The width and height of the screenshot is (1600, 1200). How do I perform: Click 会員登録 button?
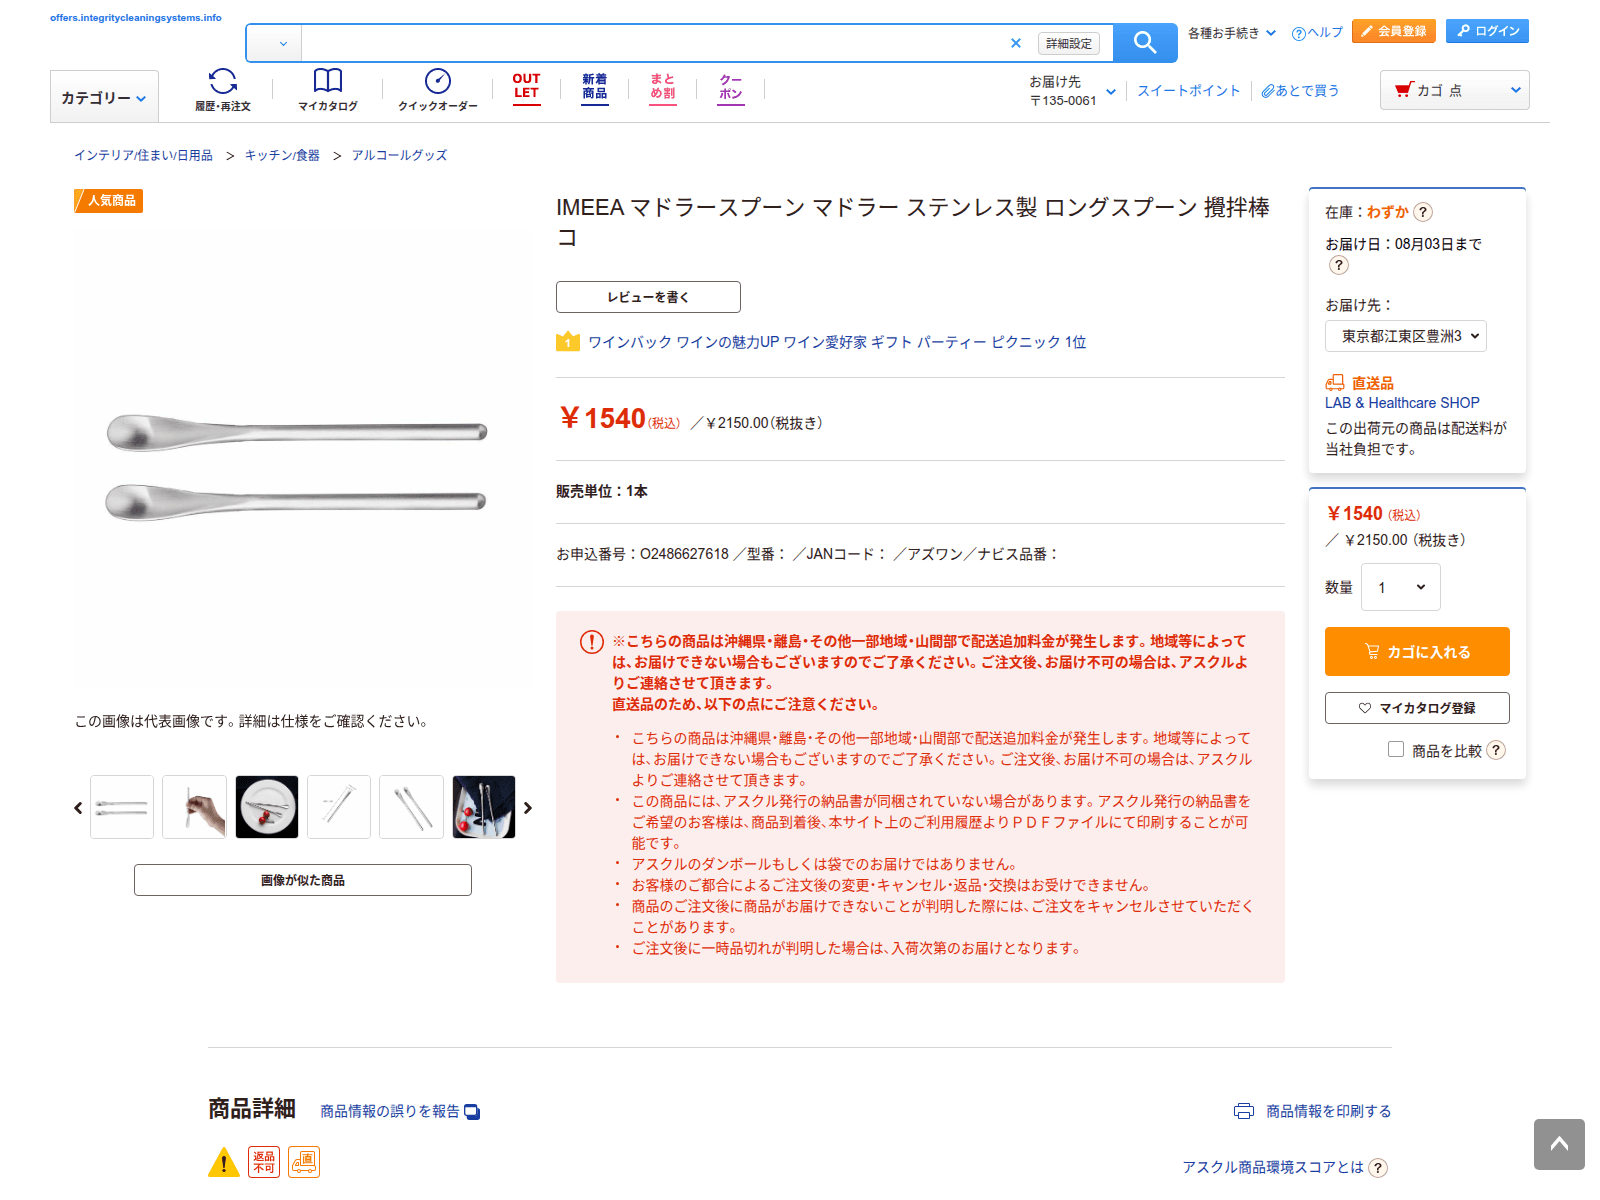coord(1394,31)
